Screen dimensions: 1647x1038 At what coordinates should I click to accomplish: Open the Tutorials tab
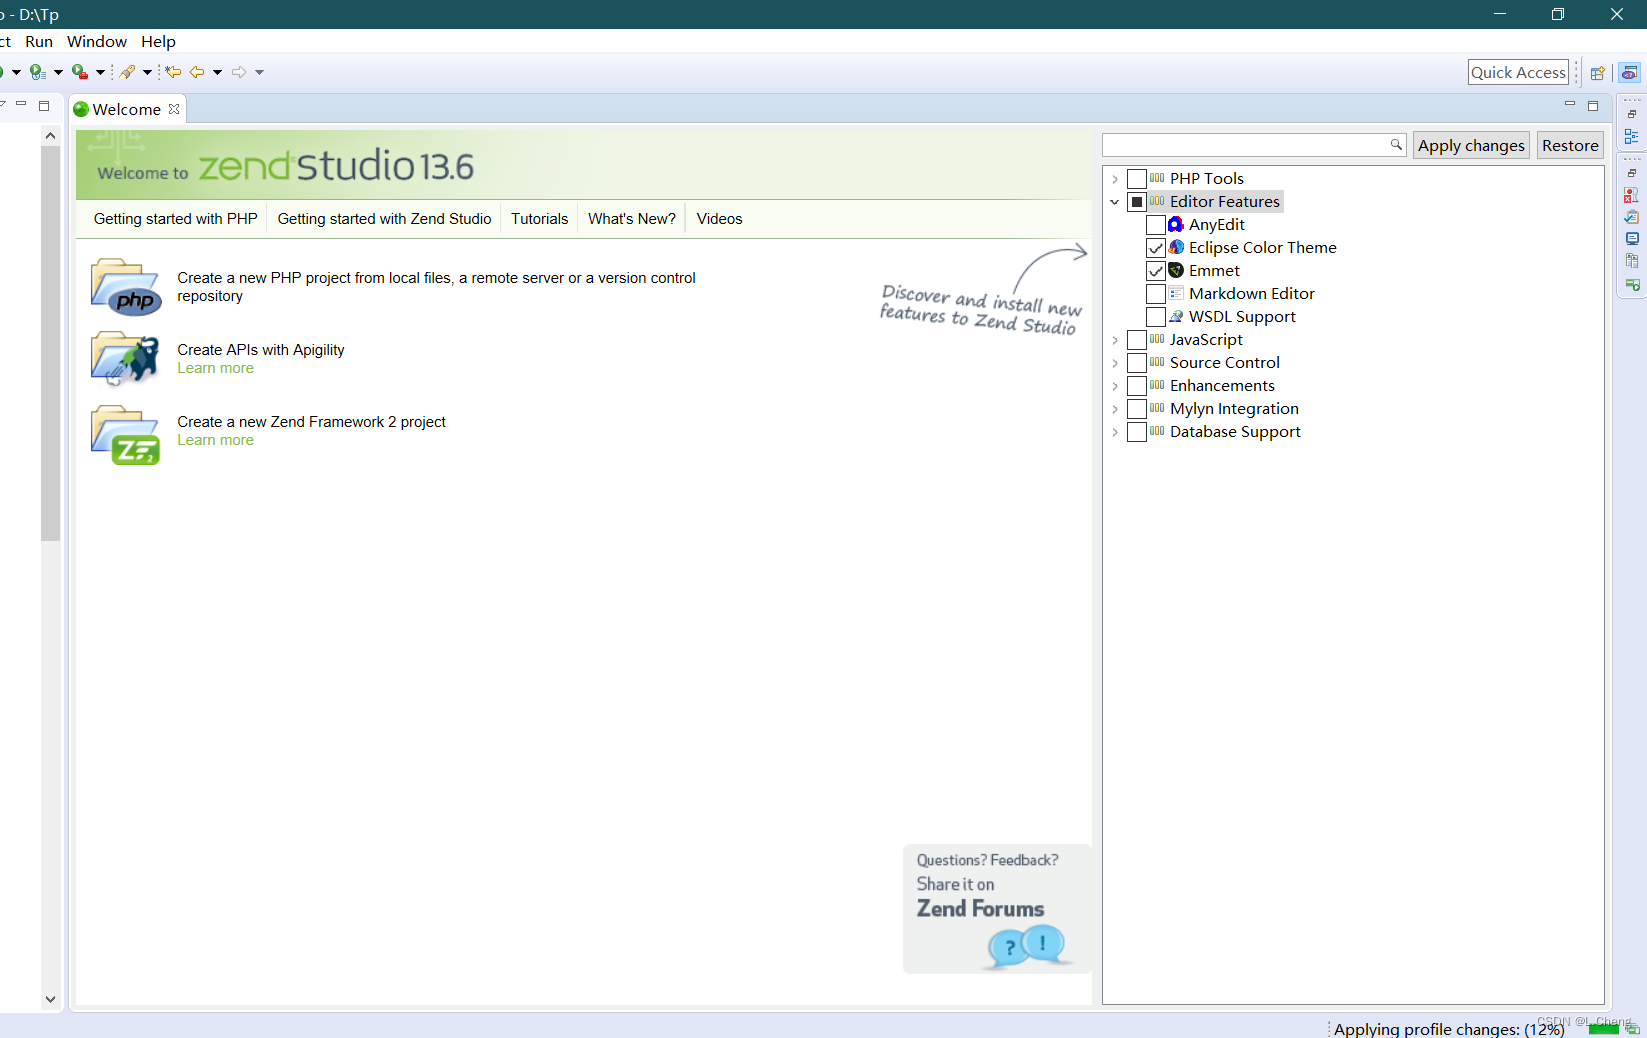(x=539, y=219)
